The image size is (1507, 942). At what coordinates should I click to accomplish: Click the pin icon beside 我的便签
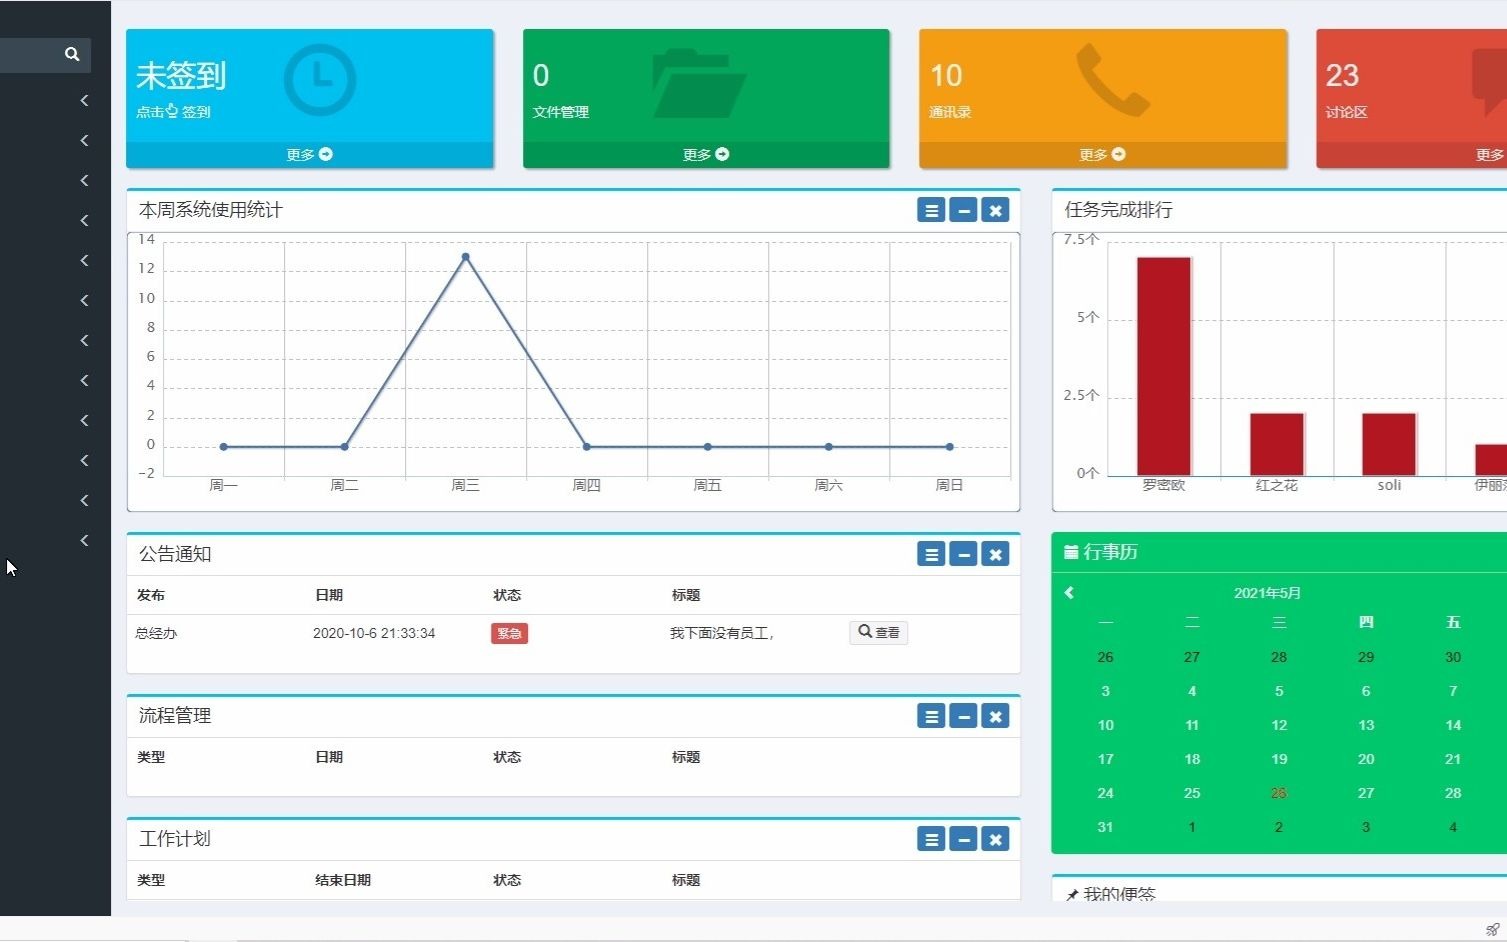point(1072,895)
